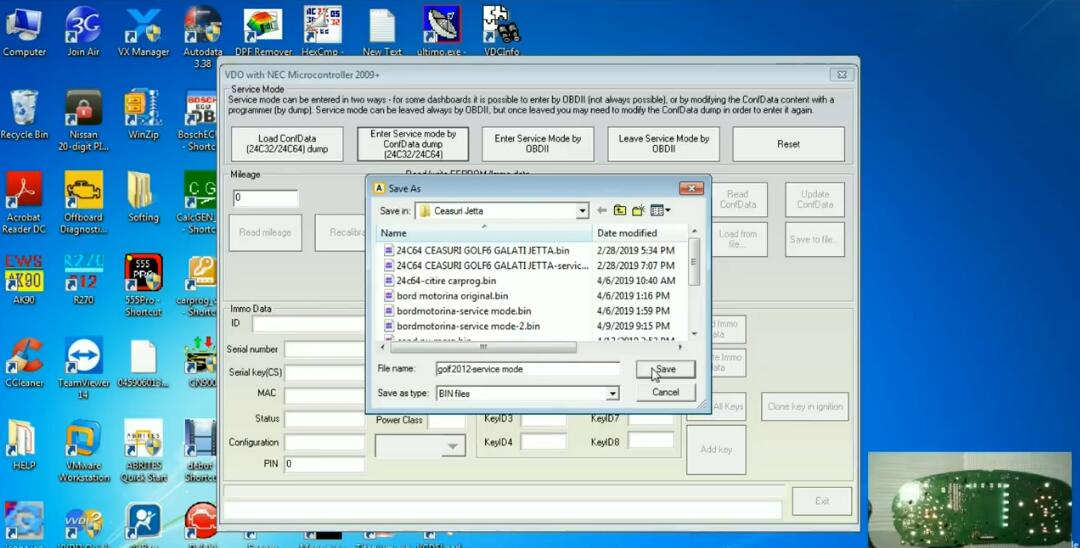The width and height of the screenshot is (1080, 548).
Task: Open VMware Workstation desktop icon
Action: [x=83, y=451]
